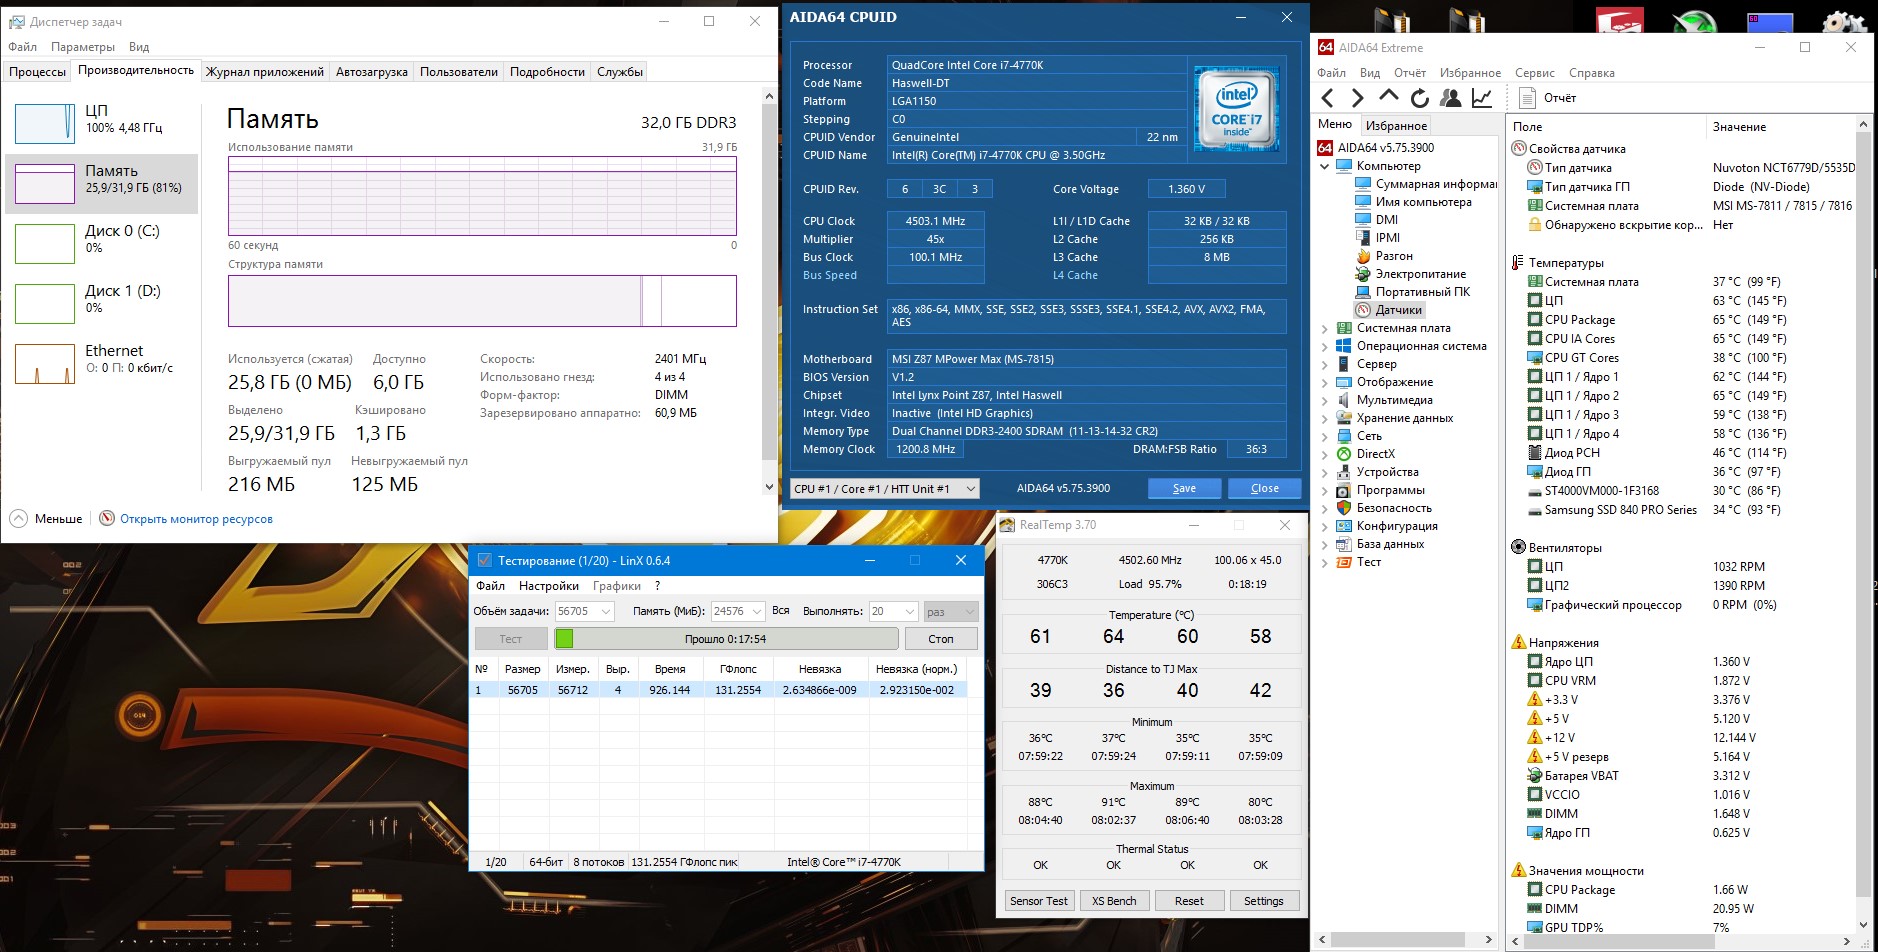Open the Настройки menu in LinX
The width and height of the screenshot is (1878, 952).
549,586
